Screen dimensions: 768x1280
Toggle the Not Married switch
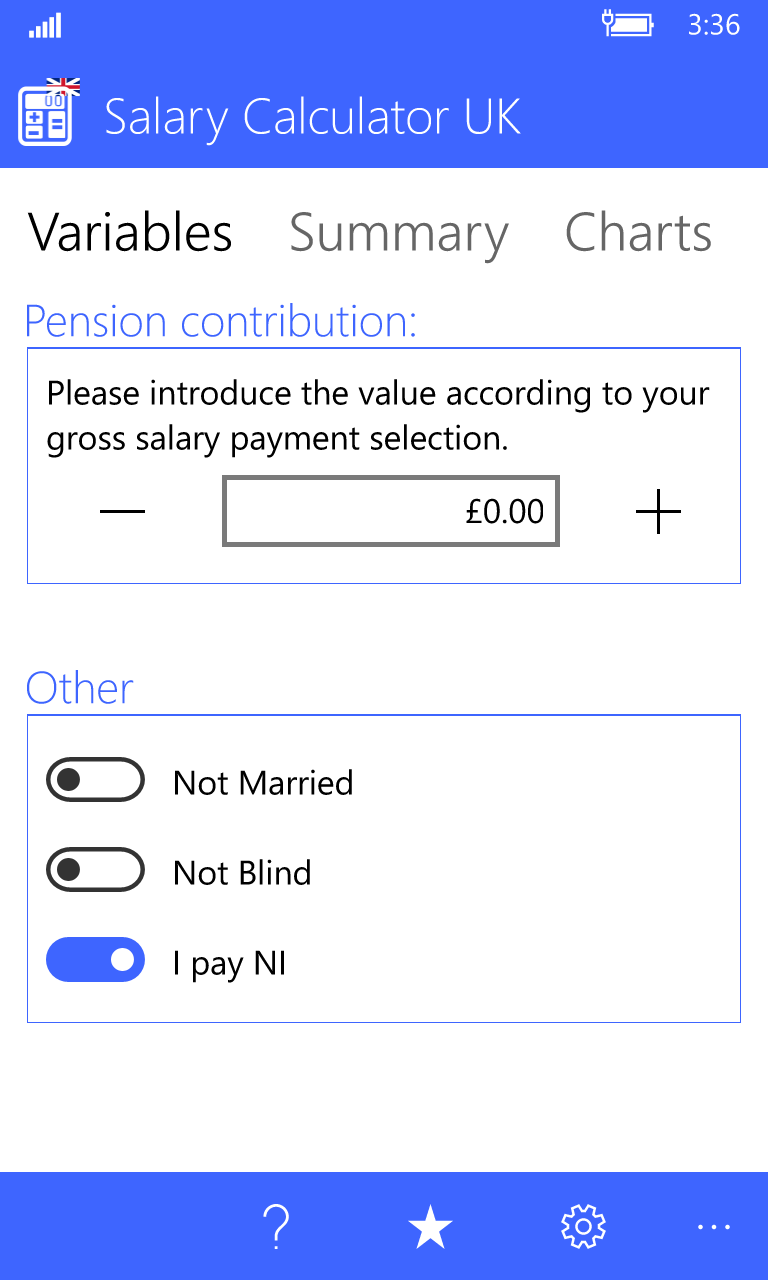96,781
